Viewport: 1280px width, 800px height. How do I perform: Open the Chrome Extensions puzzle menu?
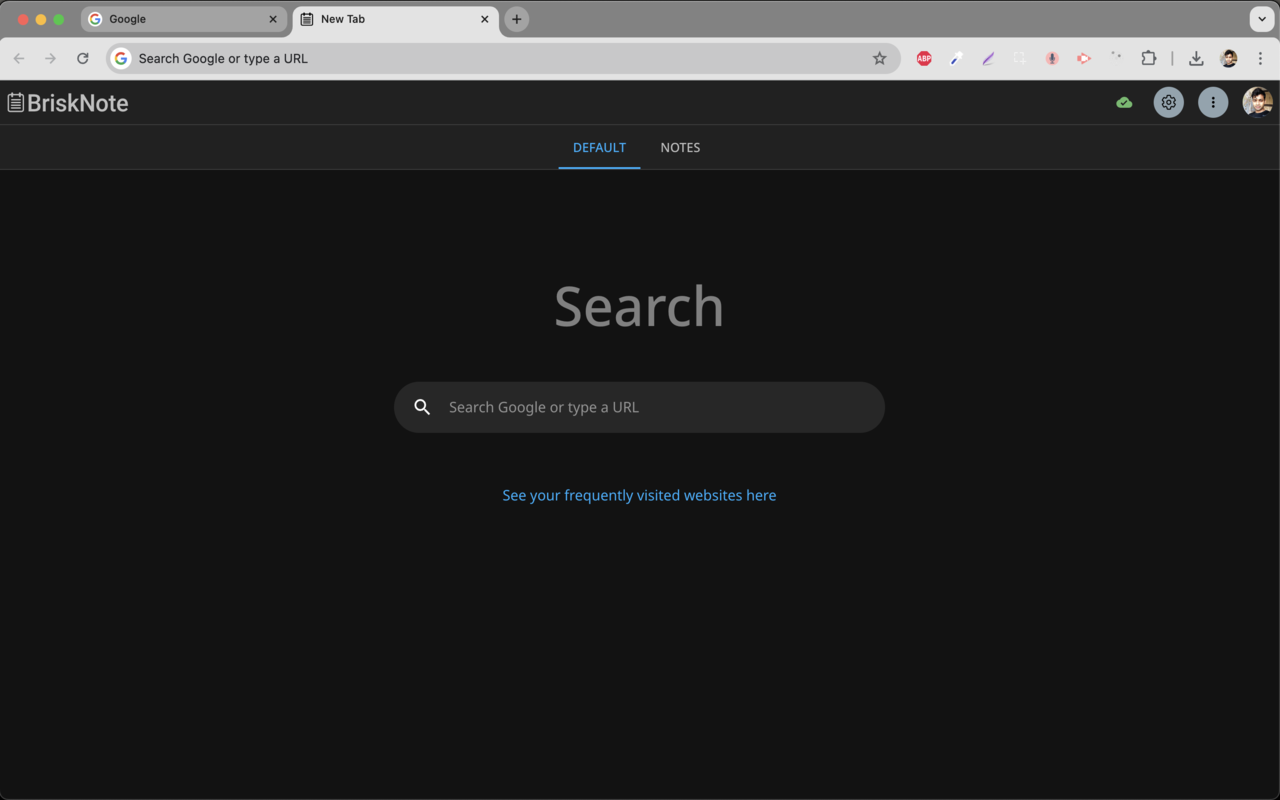1148,58
